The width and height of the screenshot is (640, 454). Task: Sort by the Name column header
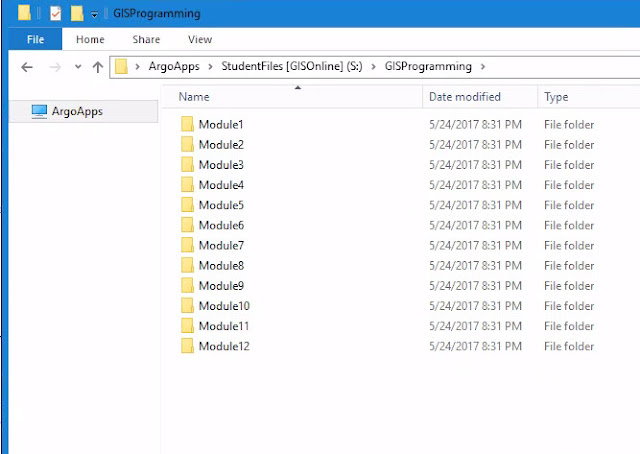tap(293, 97)
